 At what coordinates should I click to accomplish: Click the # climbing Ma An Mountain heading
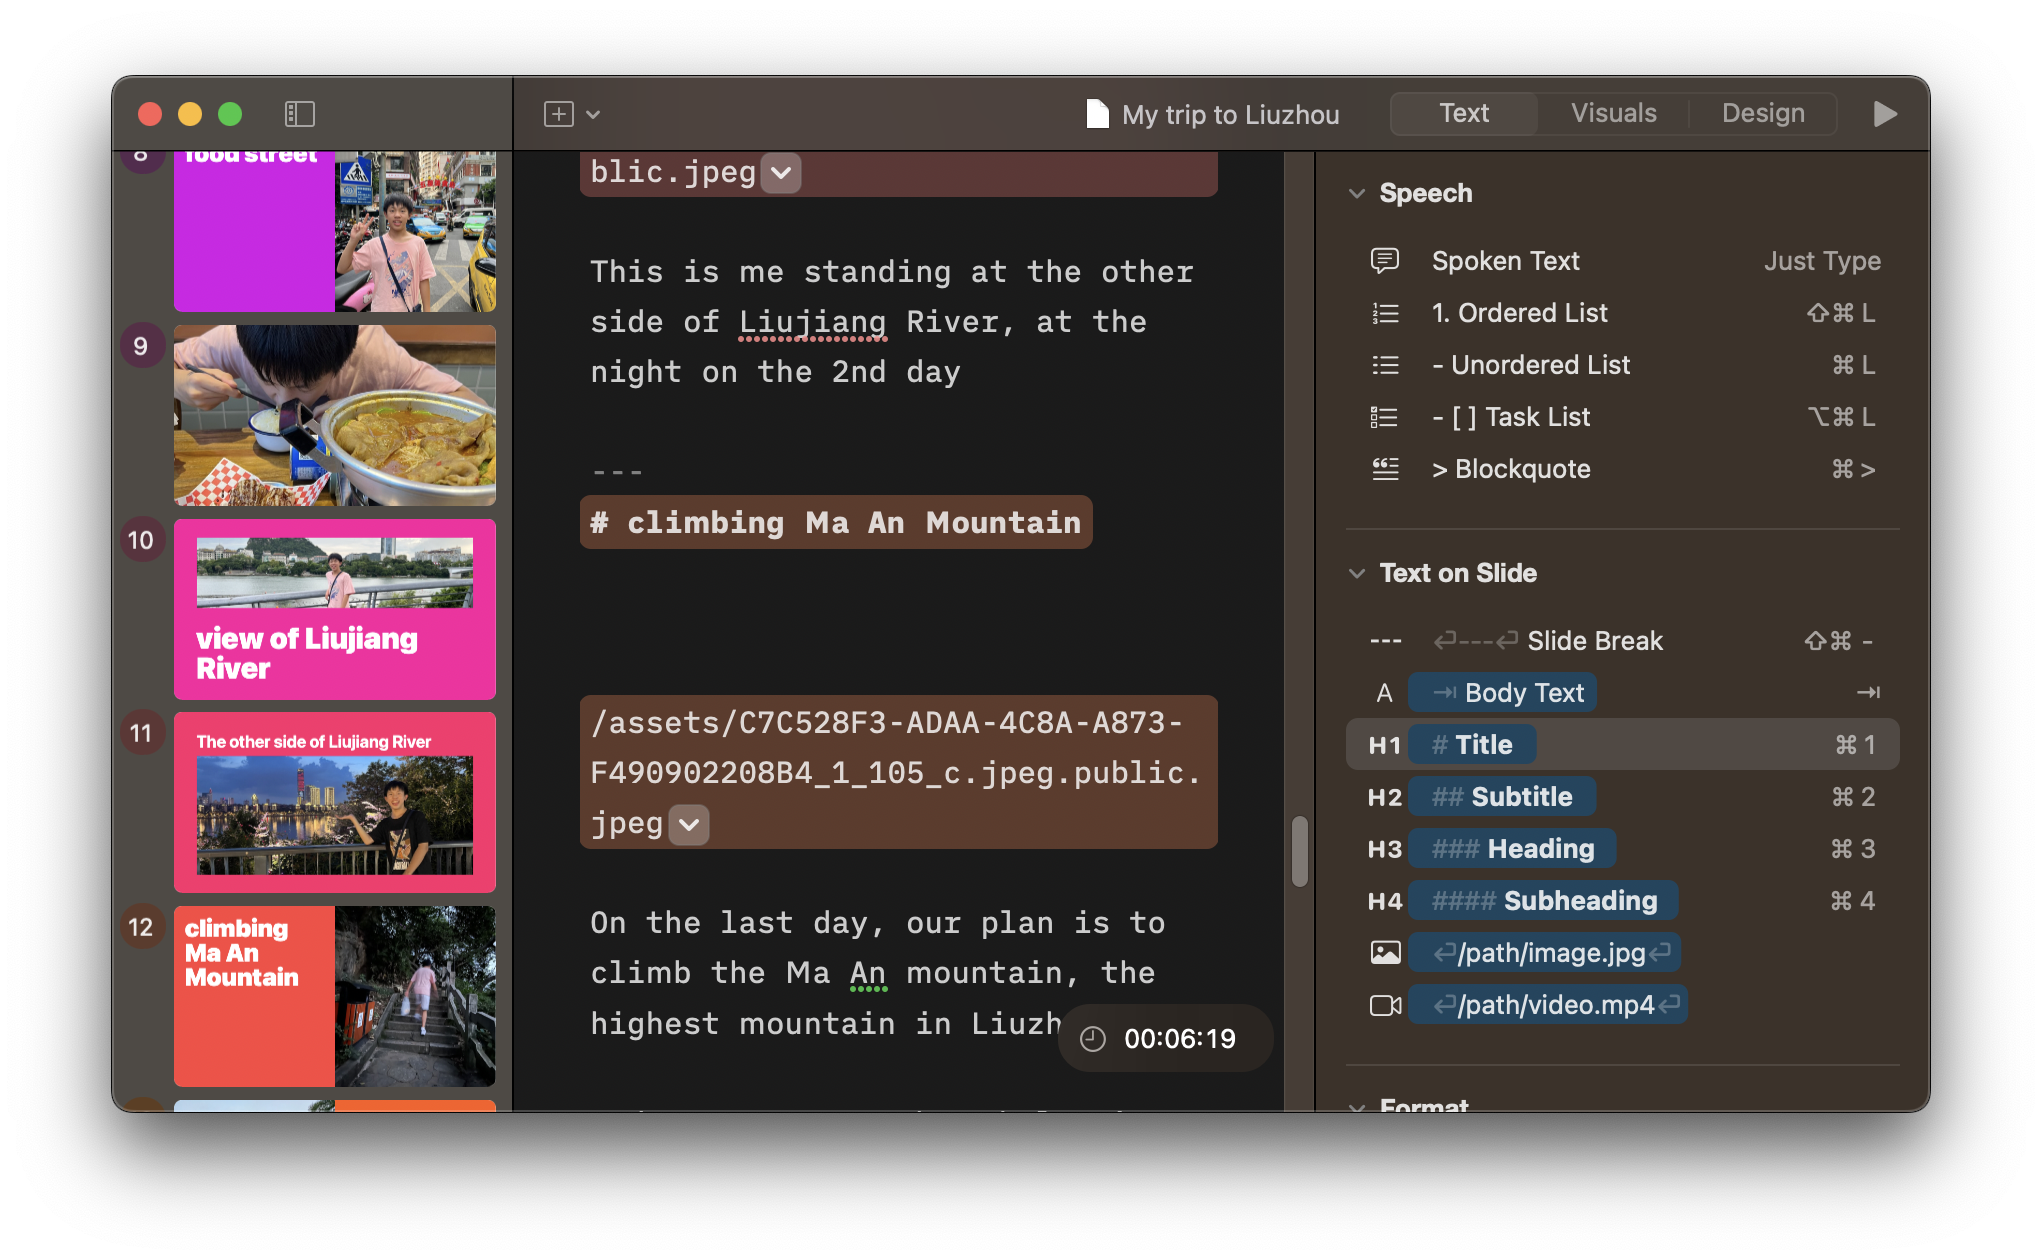click(x=836, y=522)
